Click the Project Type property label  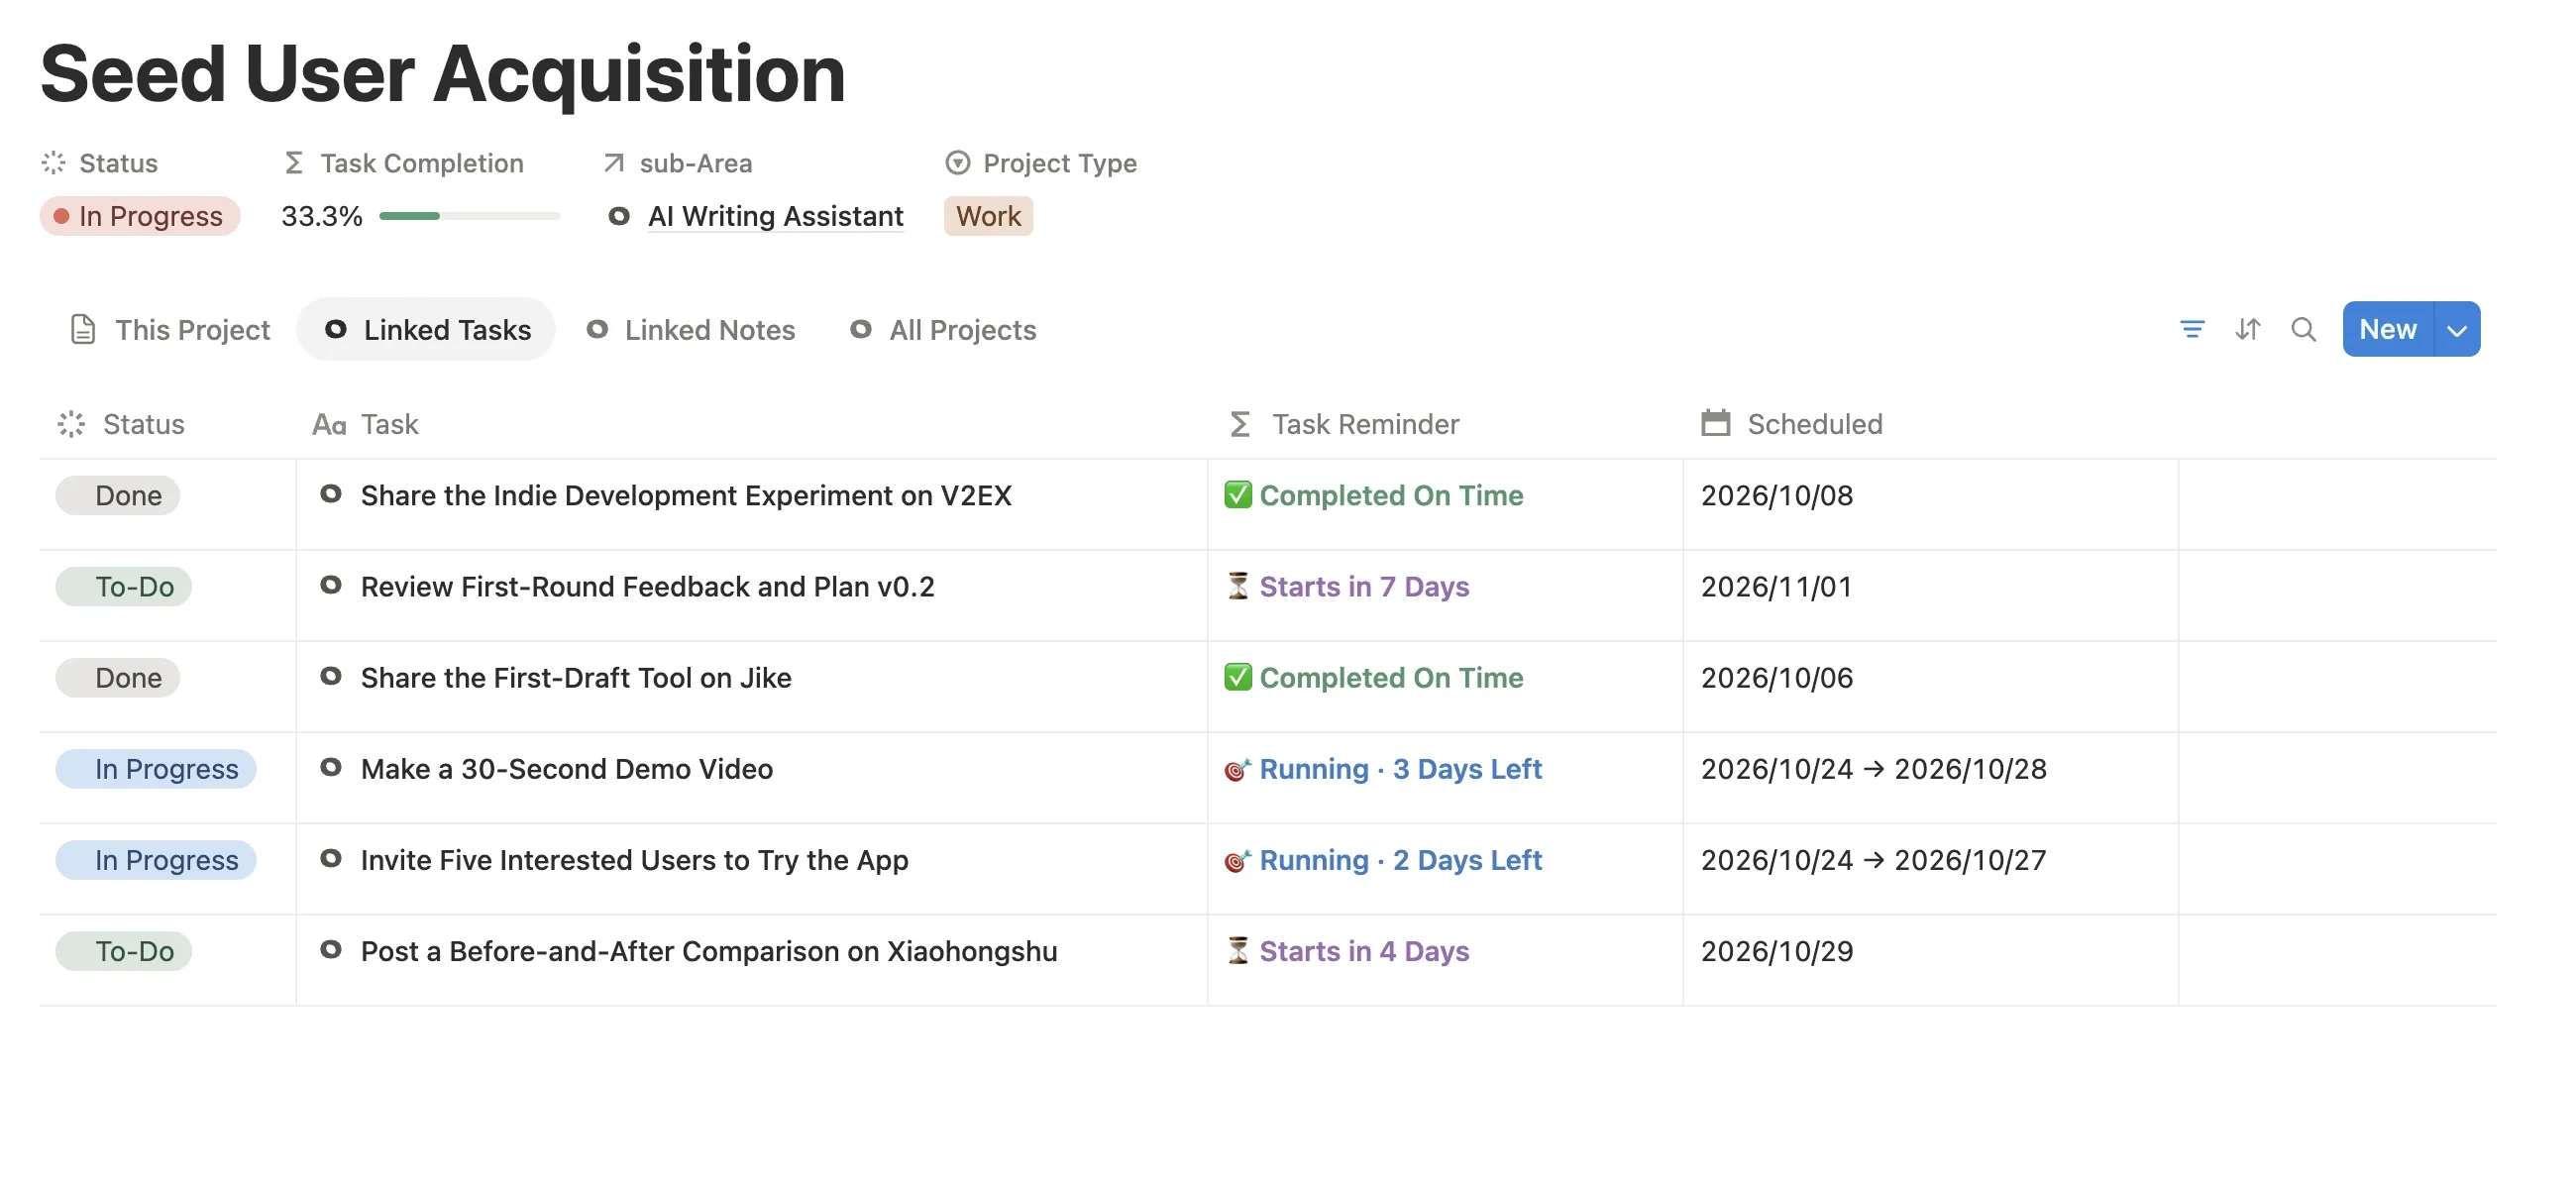tap(1040, 163)
